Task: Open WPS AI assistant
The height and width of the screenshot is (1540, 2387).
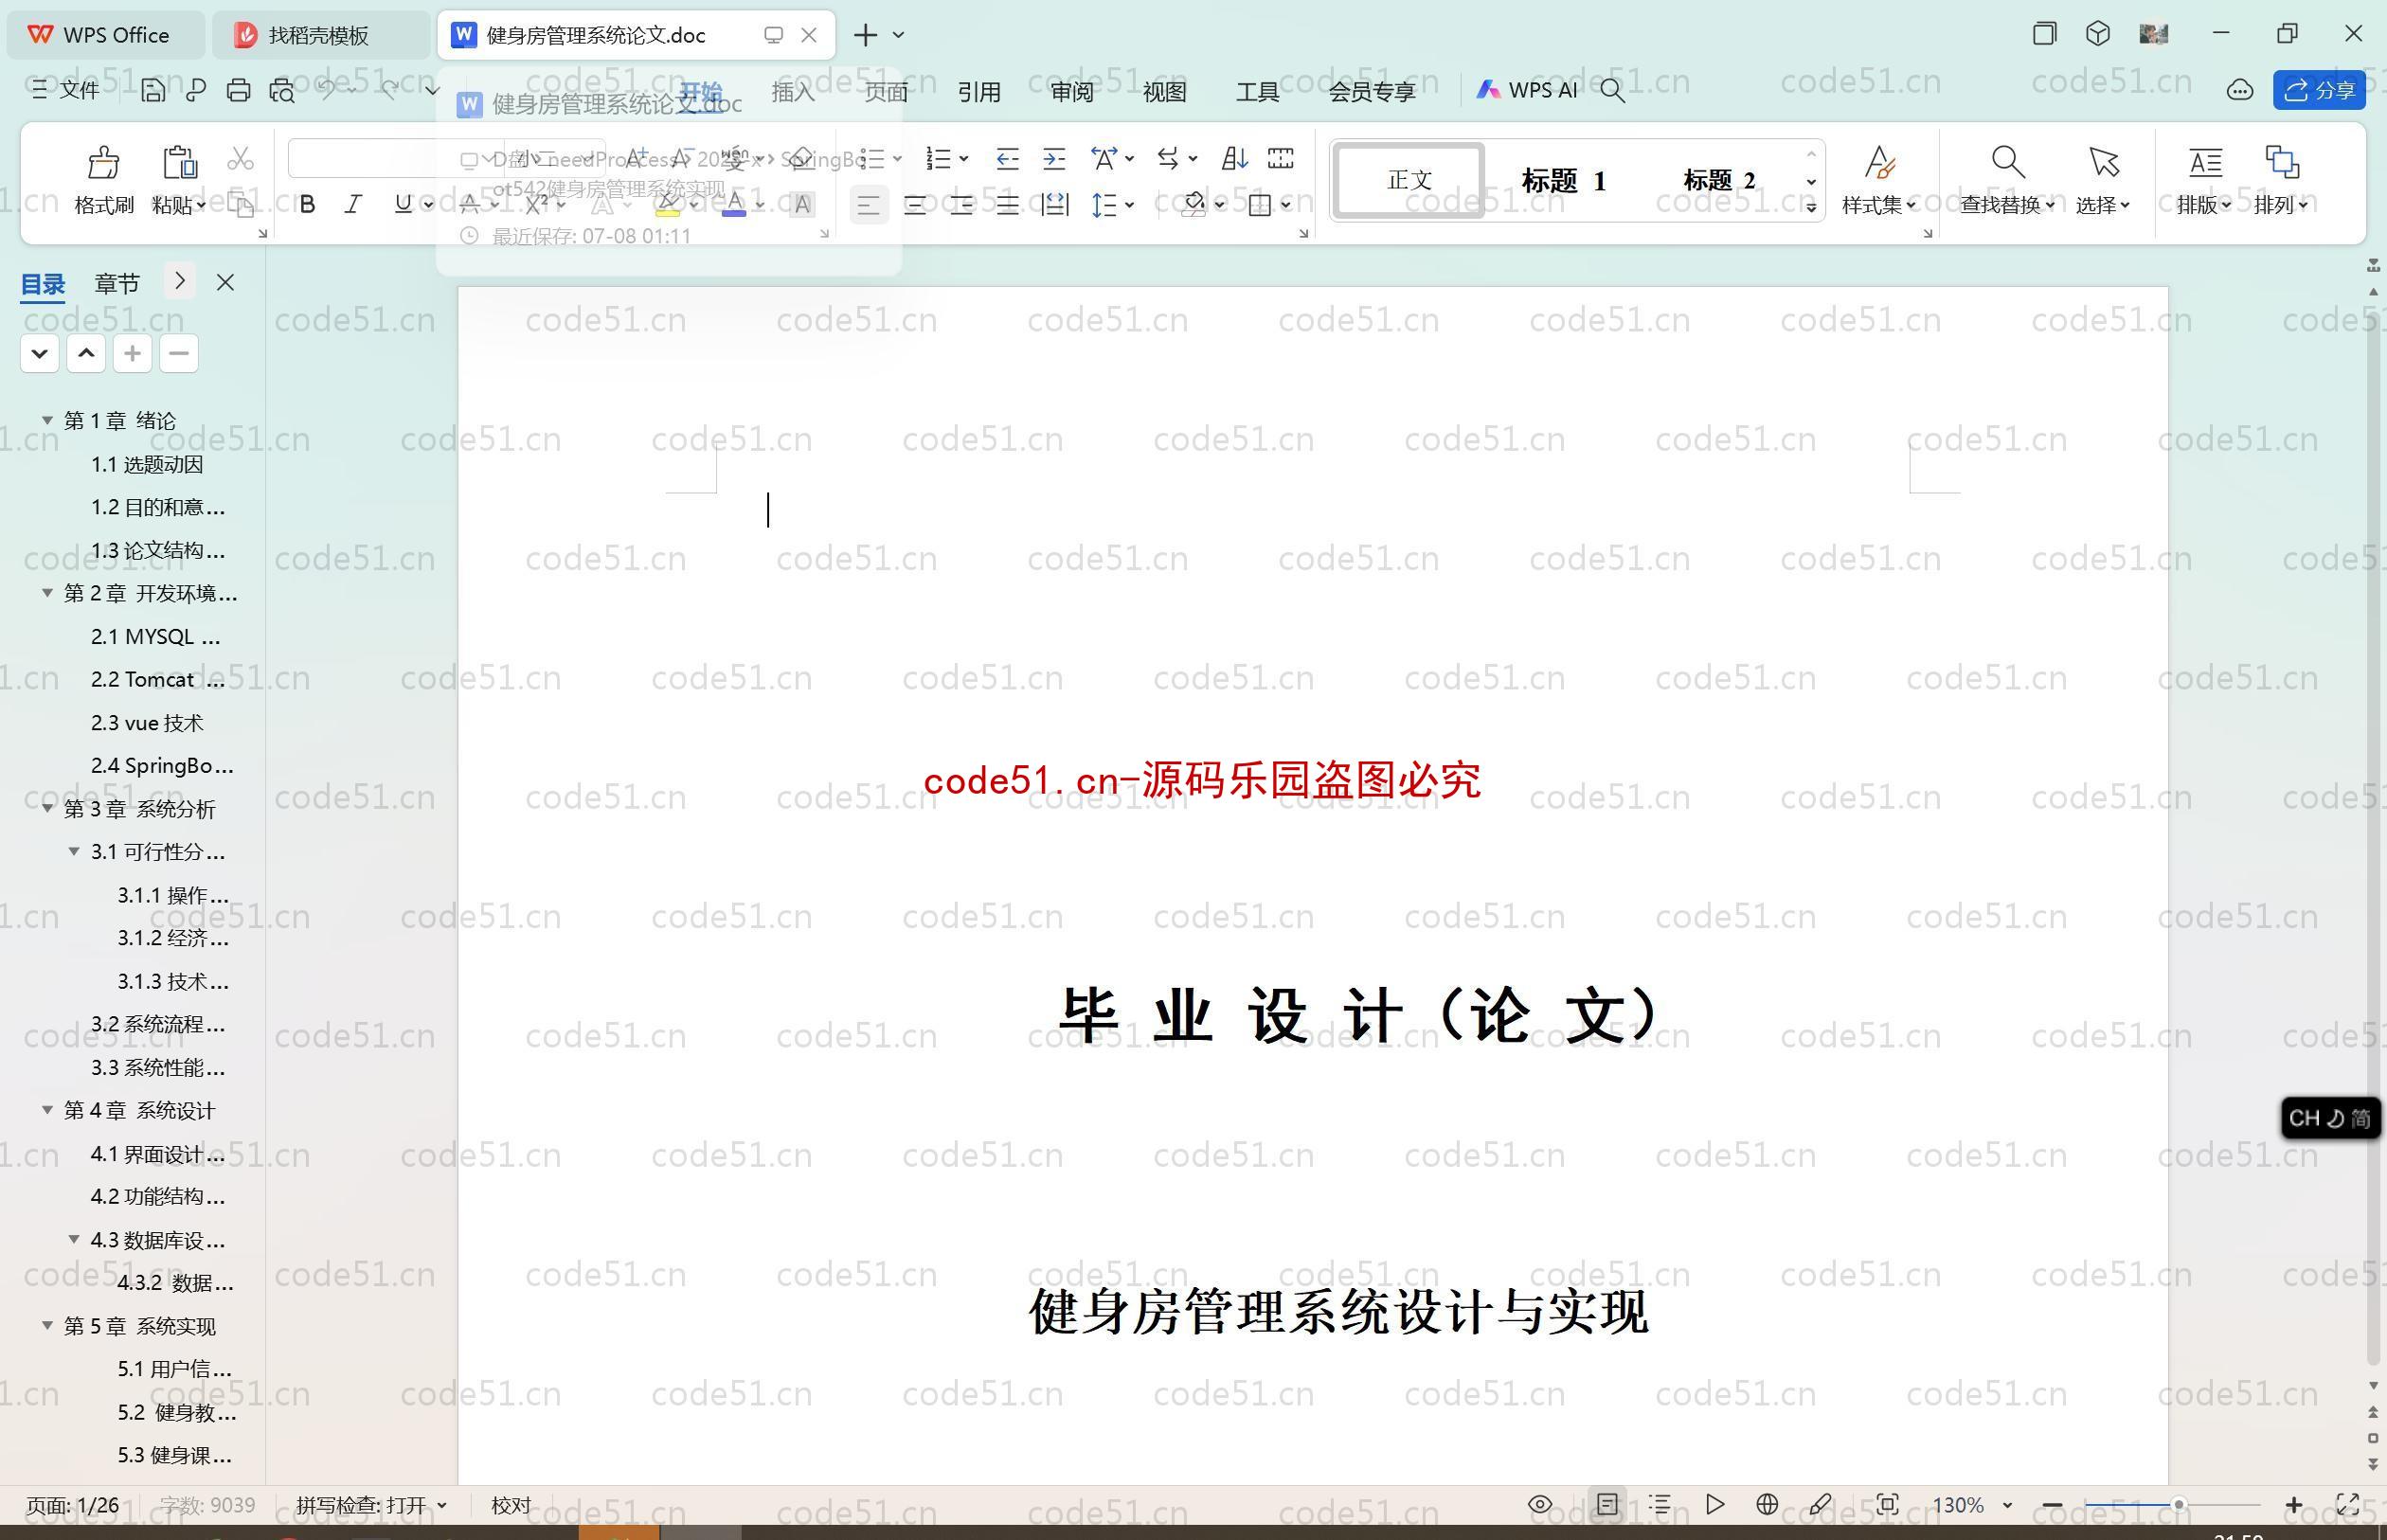Action: tap(1527, 91)
